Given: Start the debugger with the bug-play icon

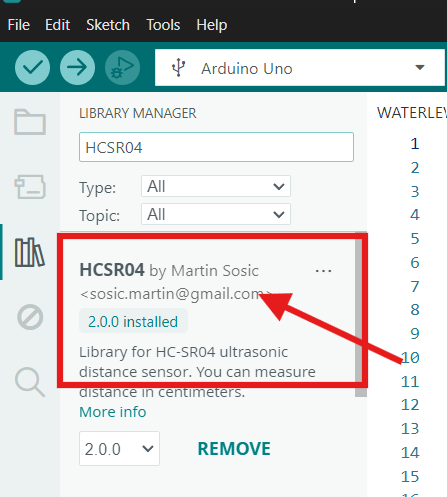Looking at the screenshot, I should click(122, 67).
